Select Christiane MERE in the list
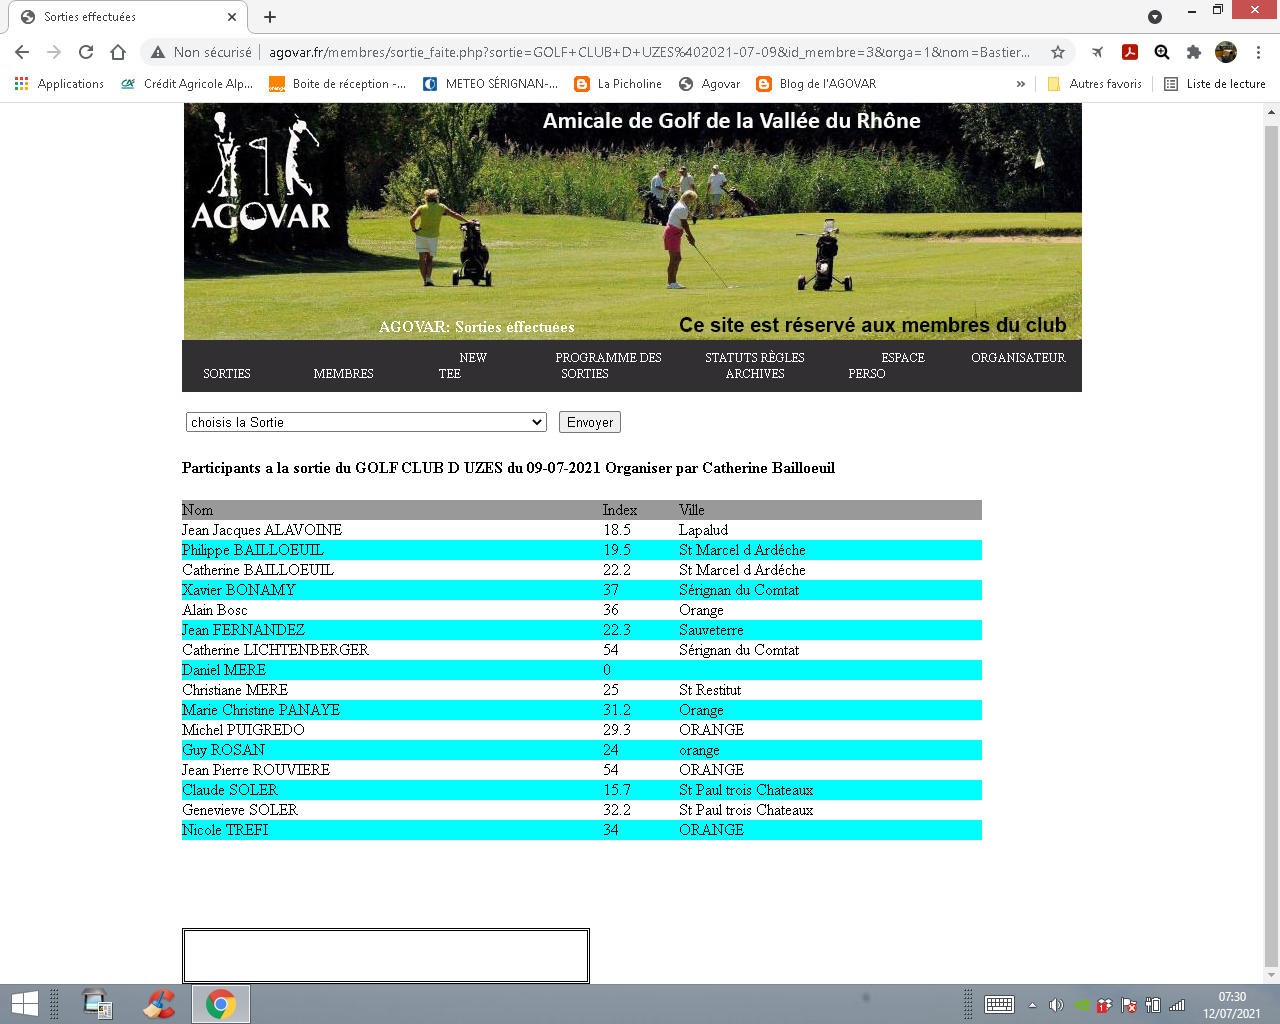This screenshot has height=1024, width=1280. 235,690
